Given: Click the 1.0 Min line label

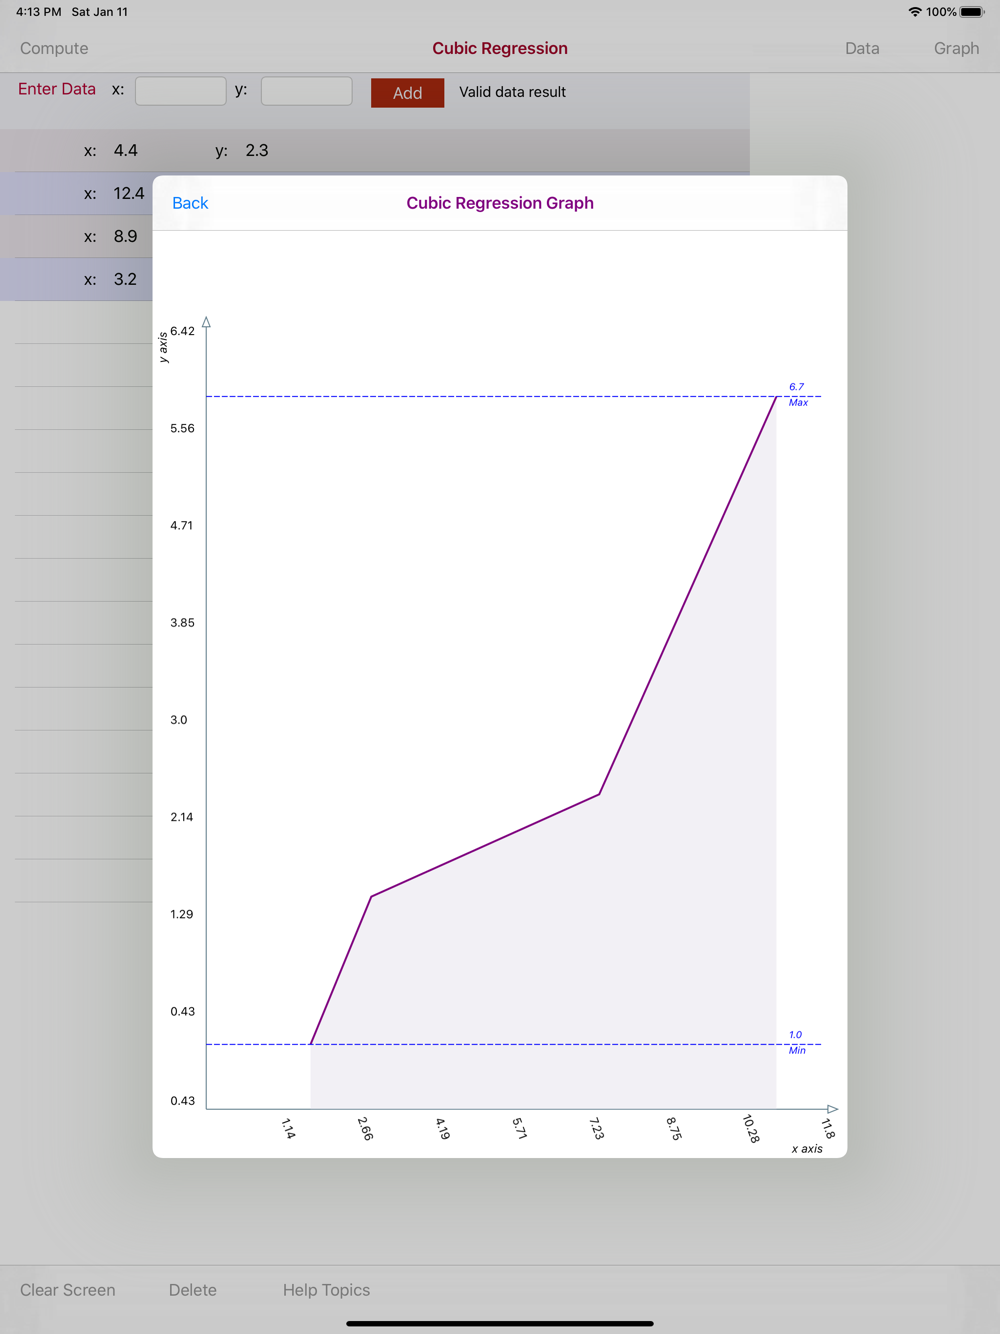Looking at the screenshot, I should pos(797,1042).
